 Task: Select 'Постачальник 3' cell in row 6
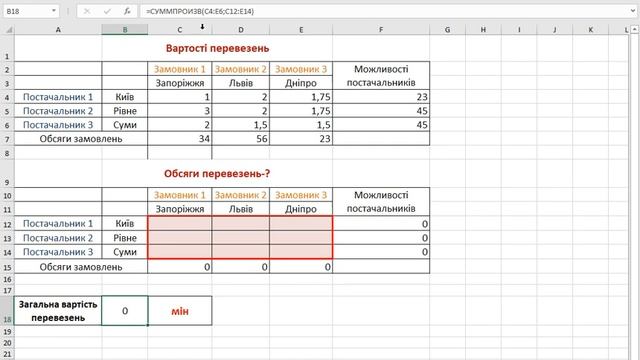58,124
